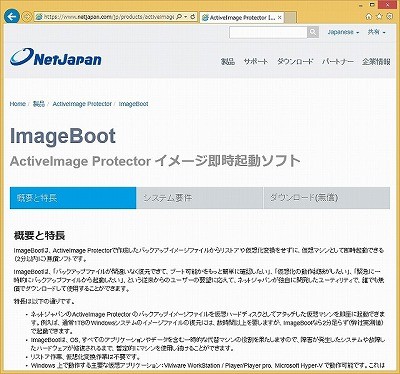
Task: Click the site search magnifier button
Action: tap(313, 32)
